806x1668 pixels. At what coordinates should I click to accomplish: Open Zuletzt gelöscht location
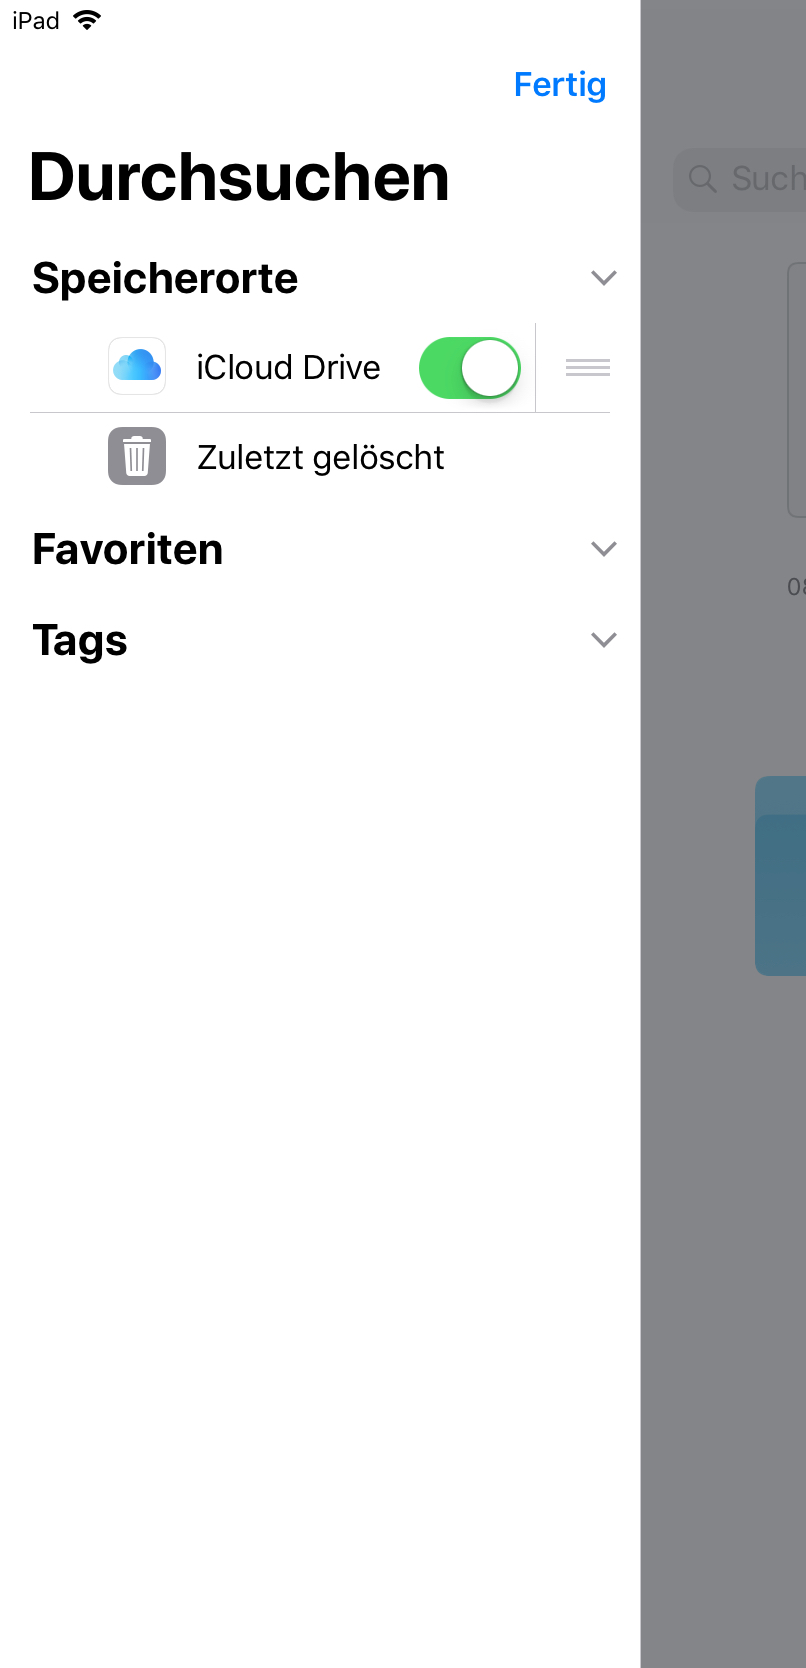pyautogui.click(x=320, y=457)
